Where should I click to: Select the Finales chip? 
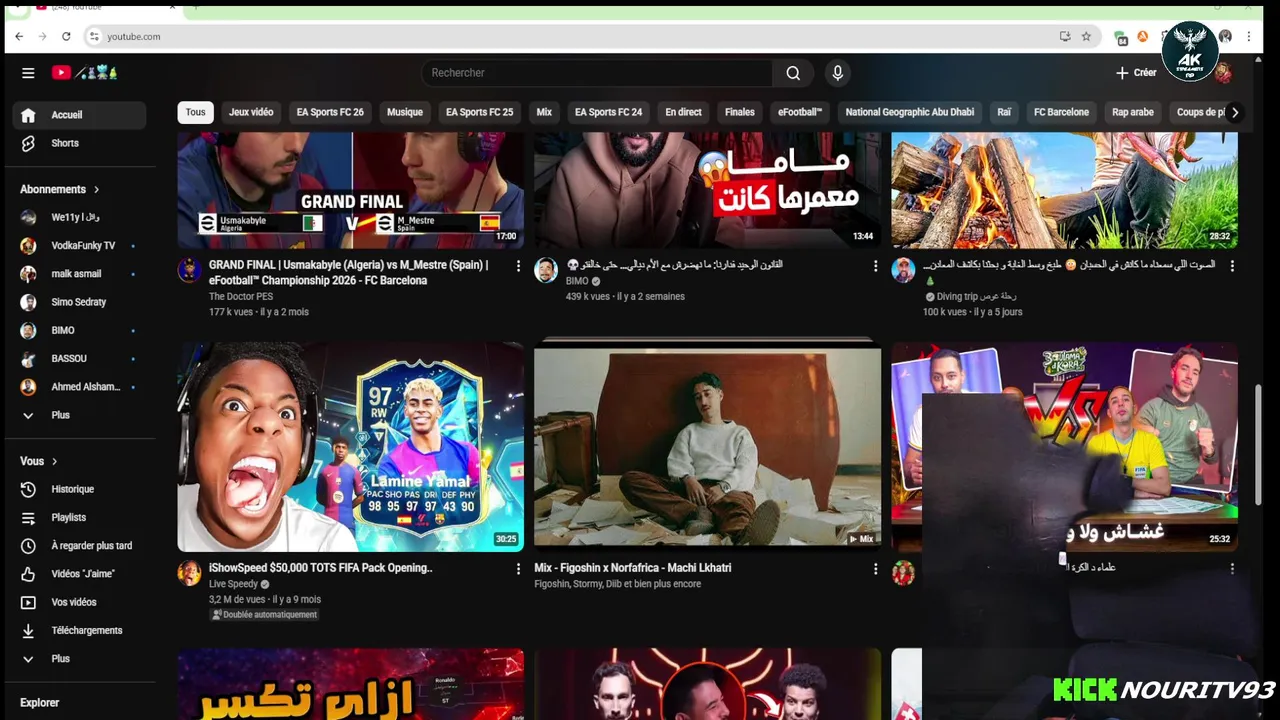740,112
